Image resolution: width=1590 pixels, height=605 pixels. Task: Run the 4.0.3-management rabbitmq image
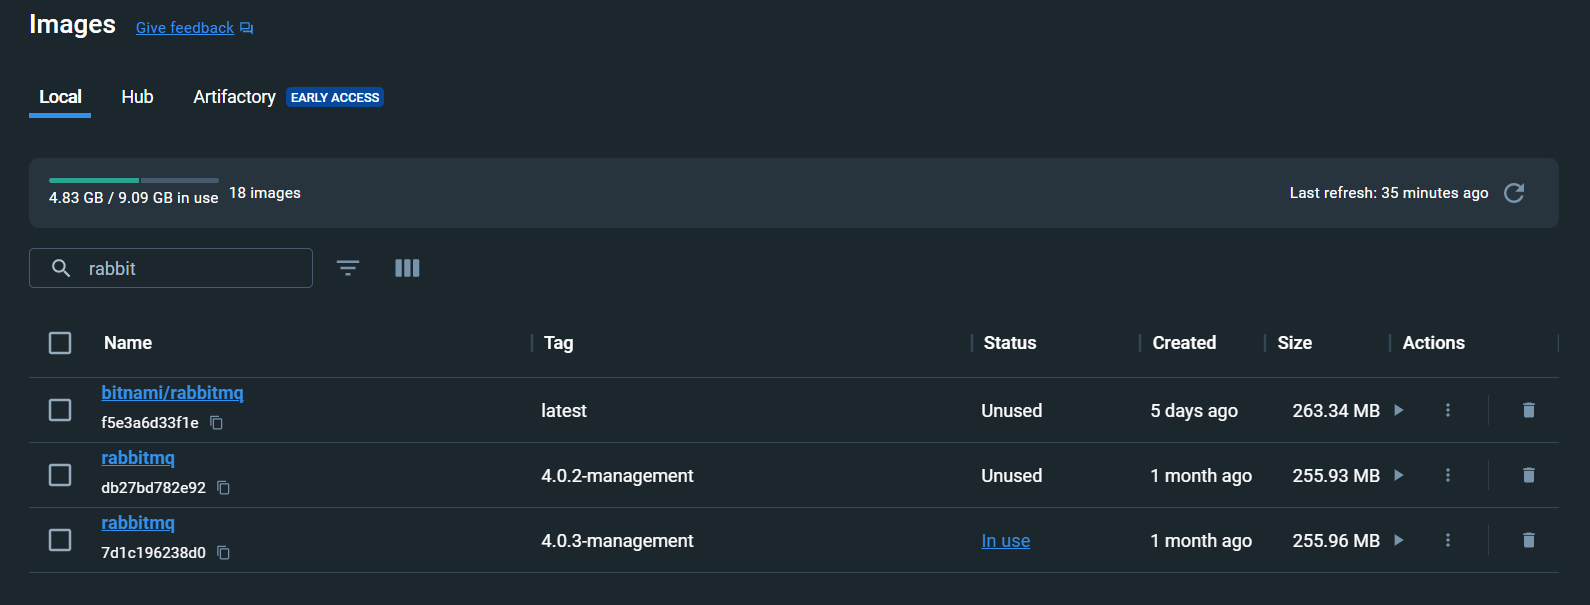(1399, 540)
